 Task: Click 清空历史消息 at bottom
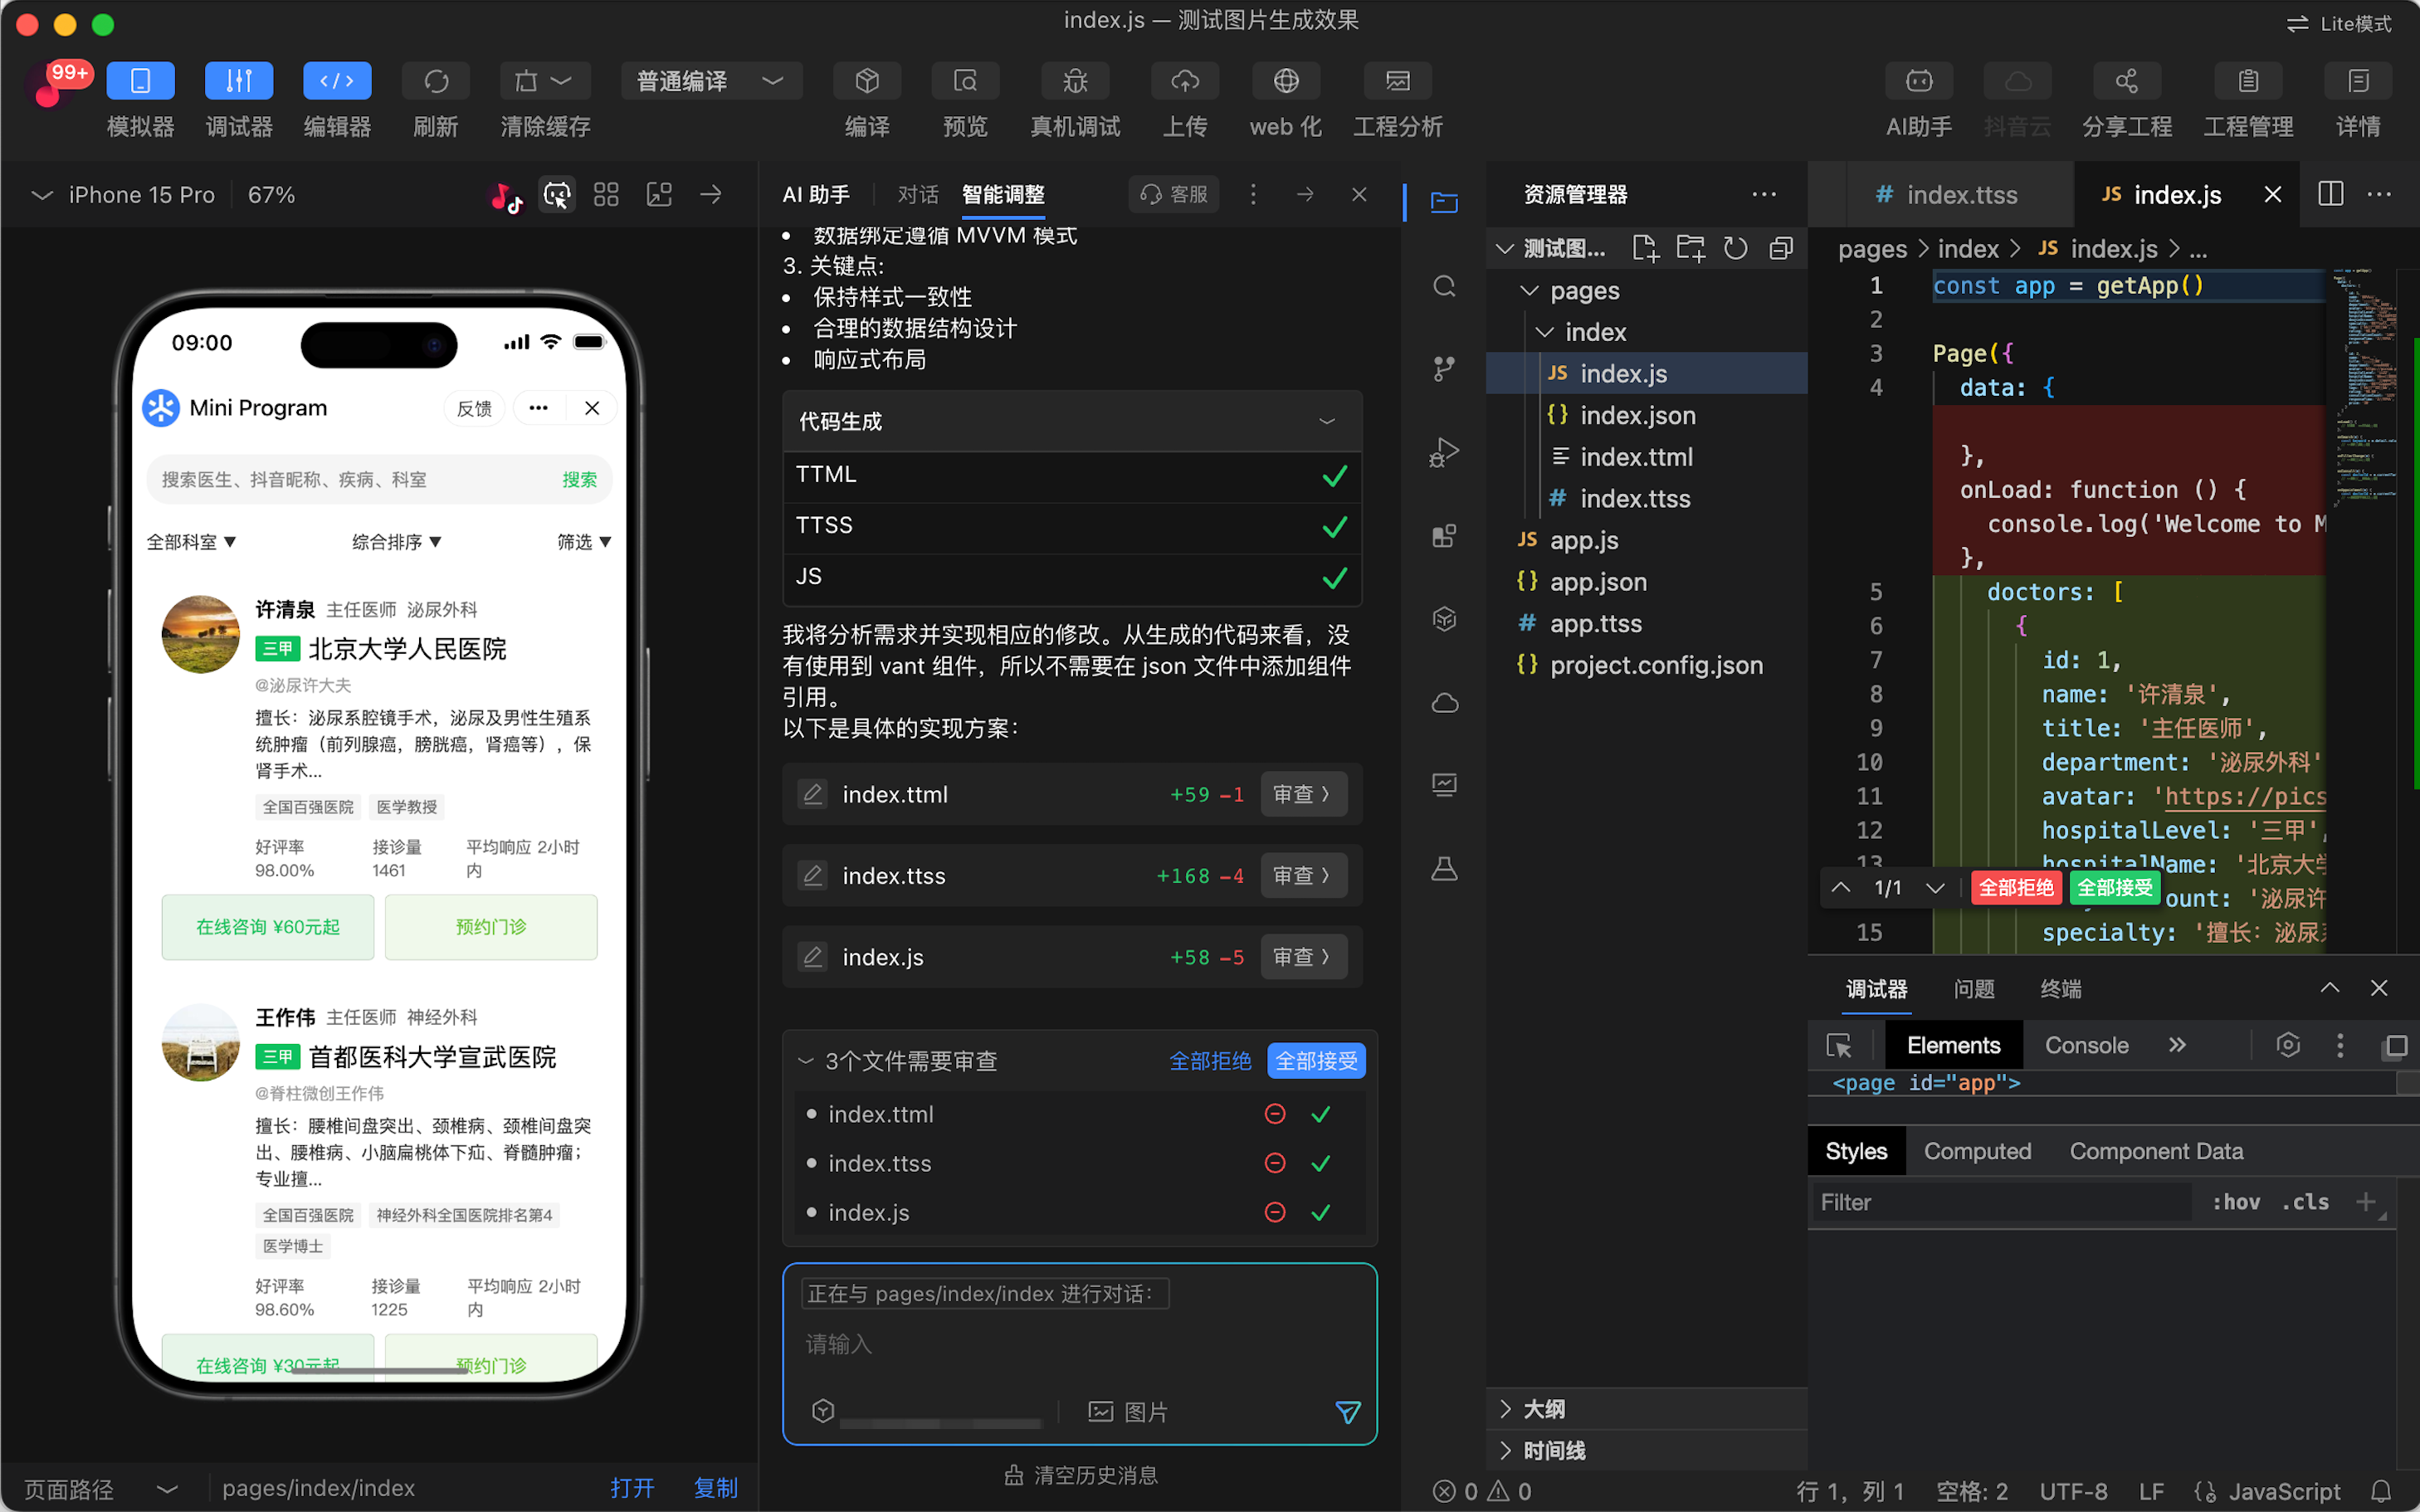1081,1475
